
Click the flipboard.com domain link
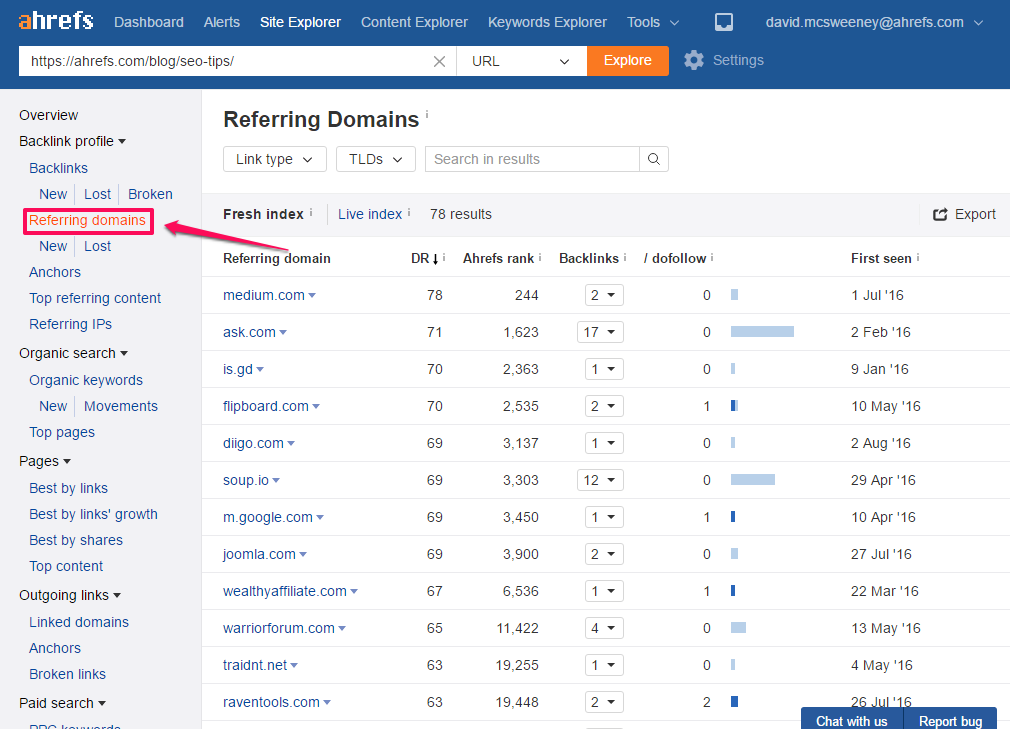pos(265,406)
